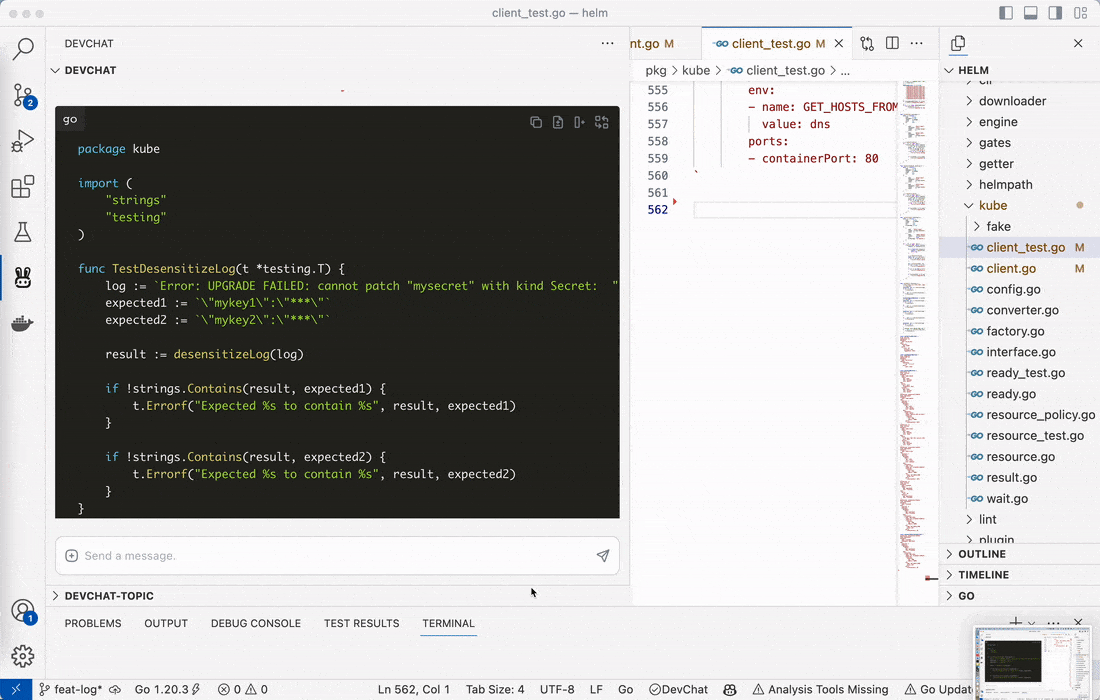The width and height of the screenshot is (1100, 700).
Task: Copy the Go code snippet in DevChat
Action: [x=537, y=121]
